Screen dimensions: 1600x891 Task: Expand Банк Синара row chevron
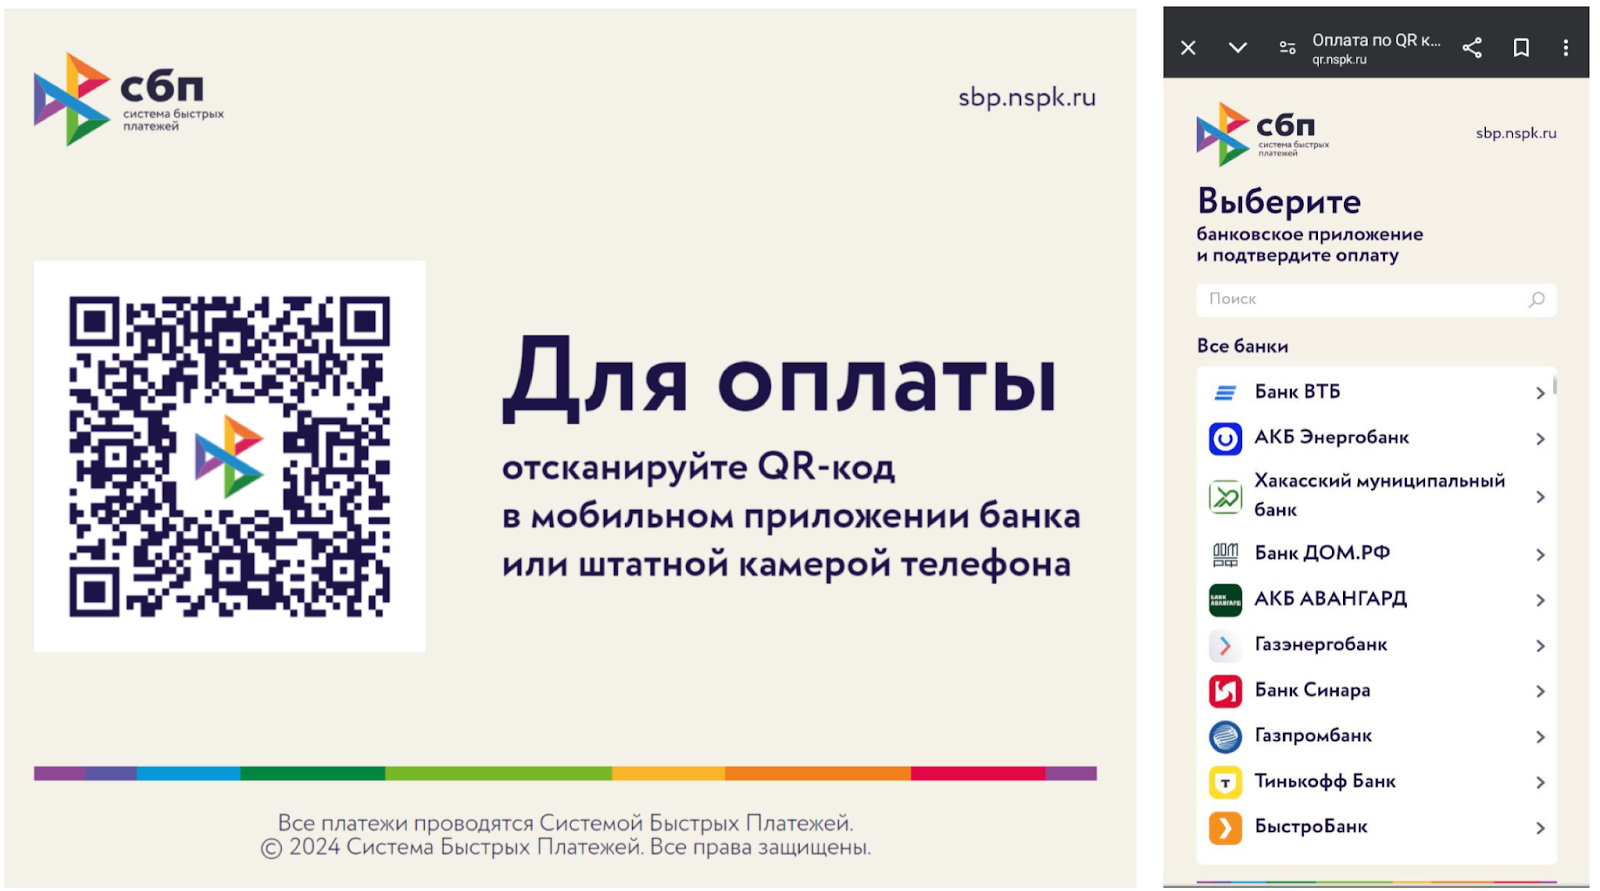[1540, 691]
